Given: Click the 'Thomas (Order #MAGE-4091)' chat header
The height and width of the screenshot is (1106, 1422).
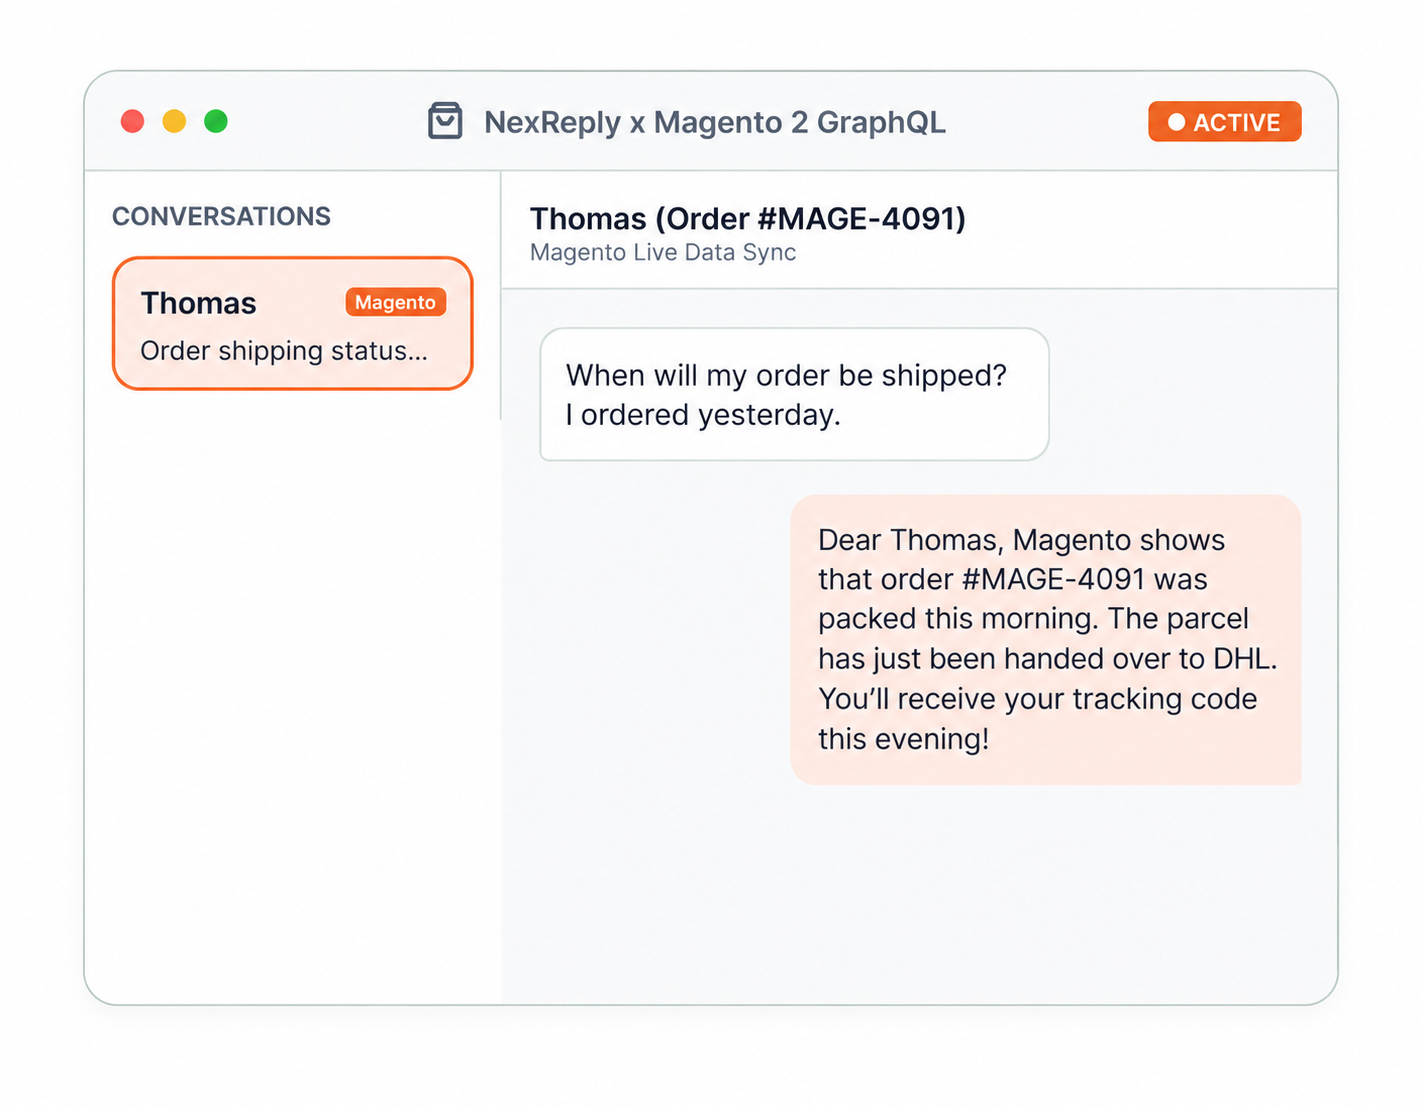Looking at the screenshot, I should (747, 219).
